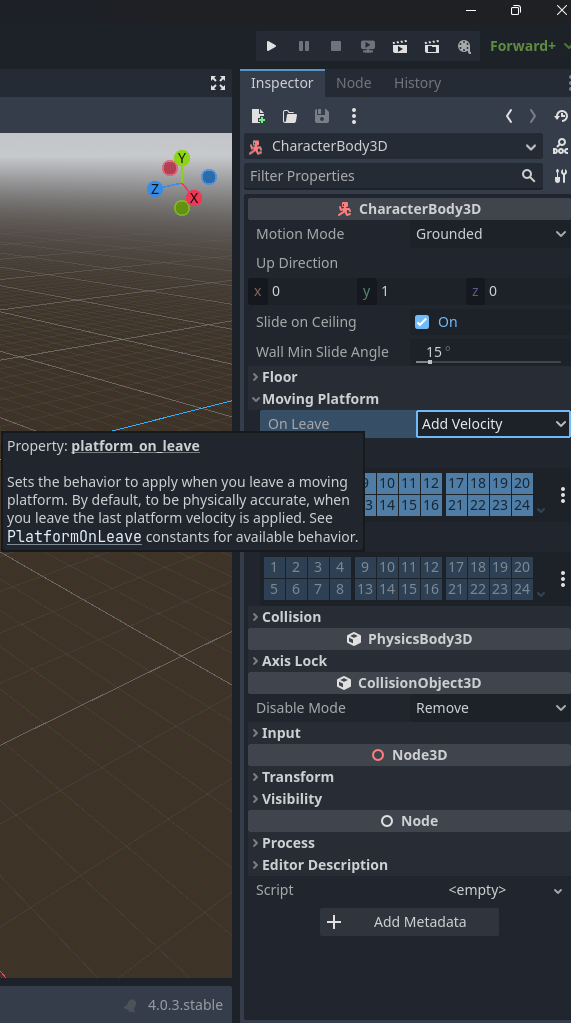
Task: Click the red X axis gizmo handle
Action: (193, 198)
